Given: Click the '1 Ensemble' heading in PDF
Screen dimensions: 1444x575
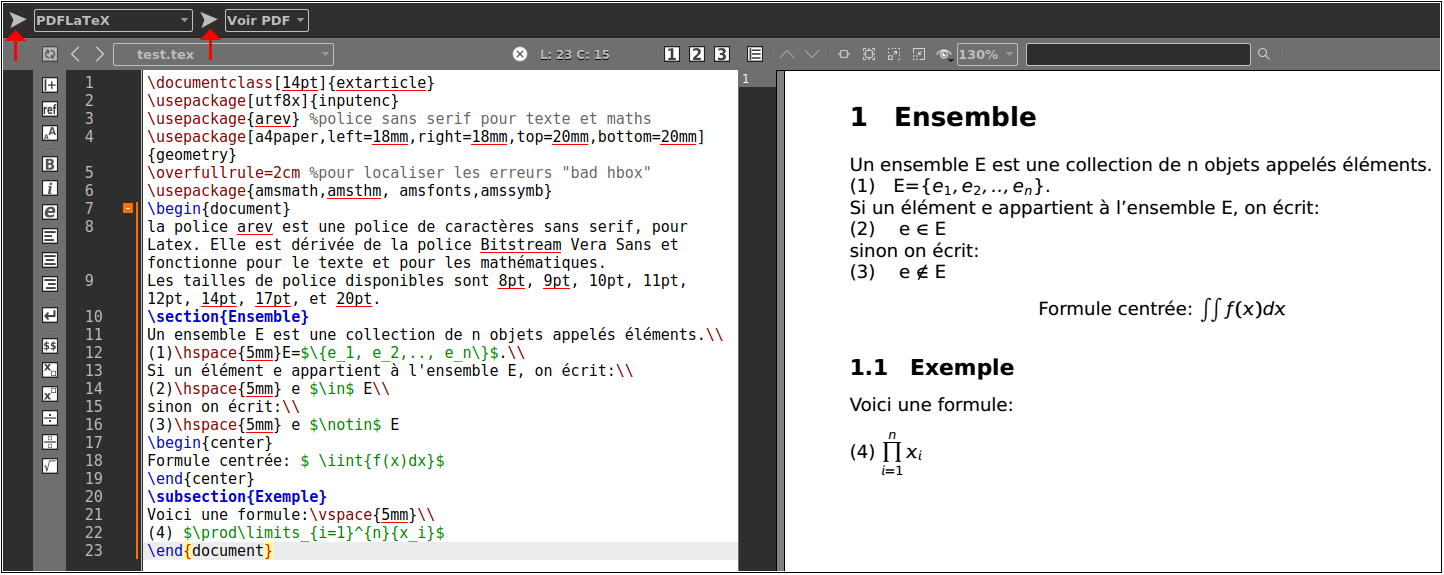Looking at the screenshot, I should click(943, 117).
